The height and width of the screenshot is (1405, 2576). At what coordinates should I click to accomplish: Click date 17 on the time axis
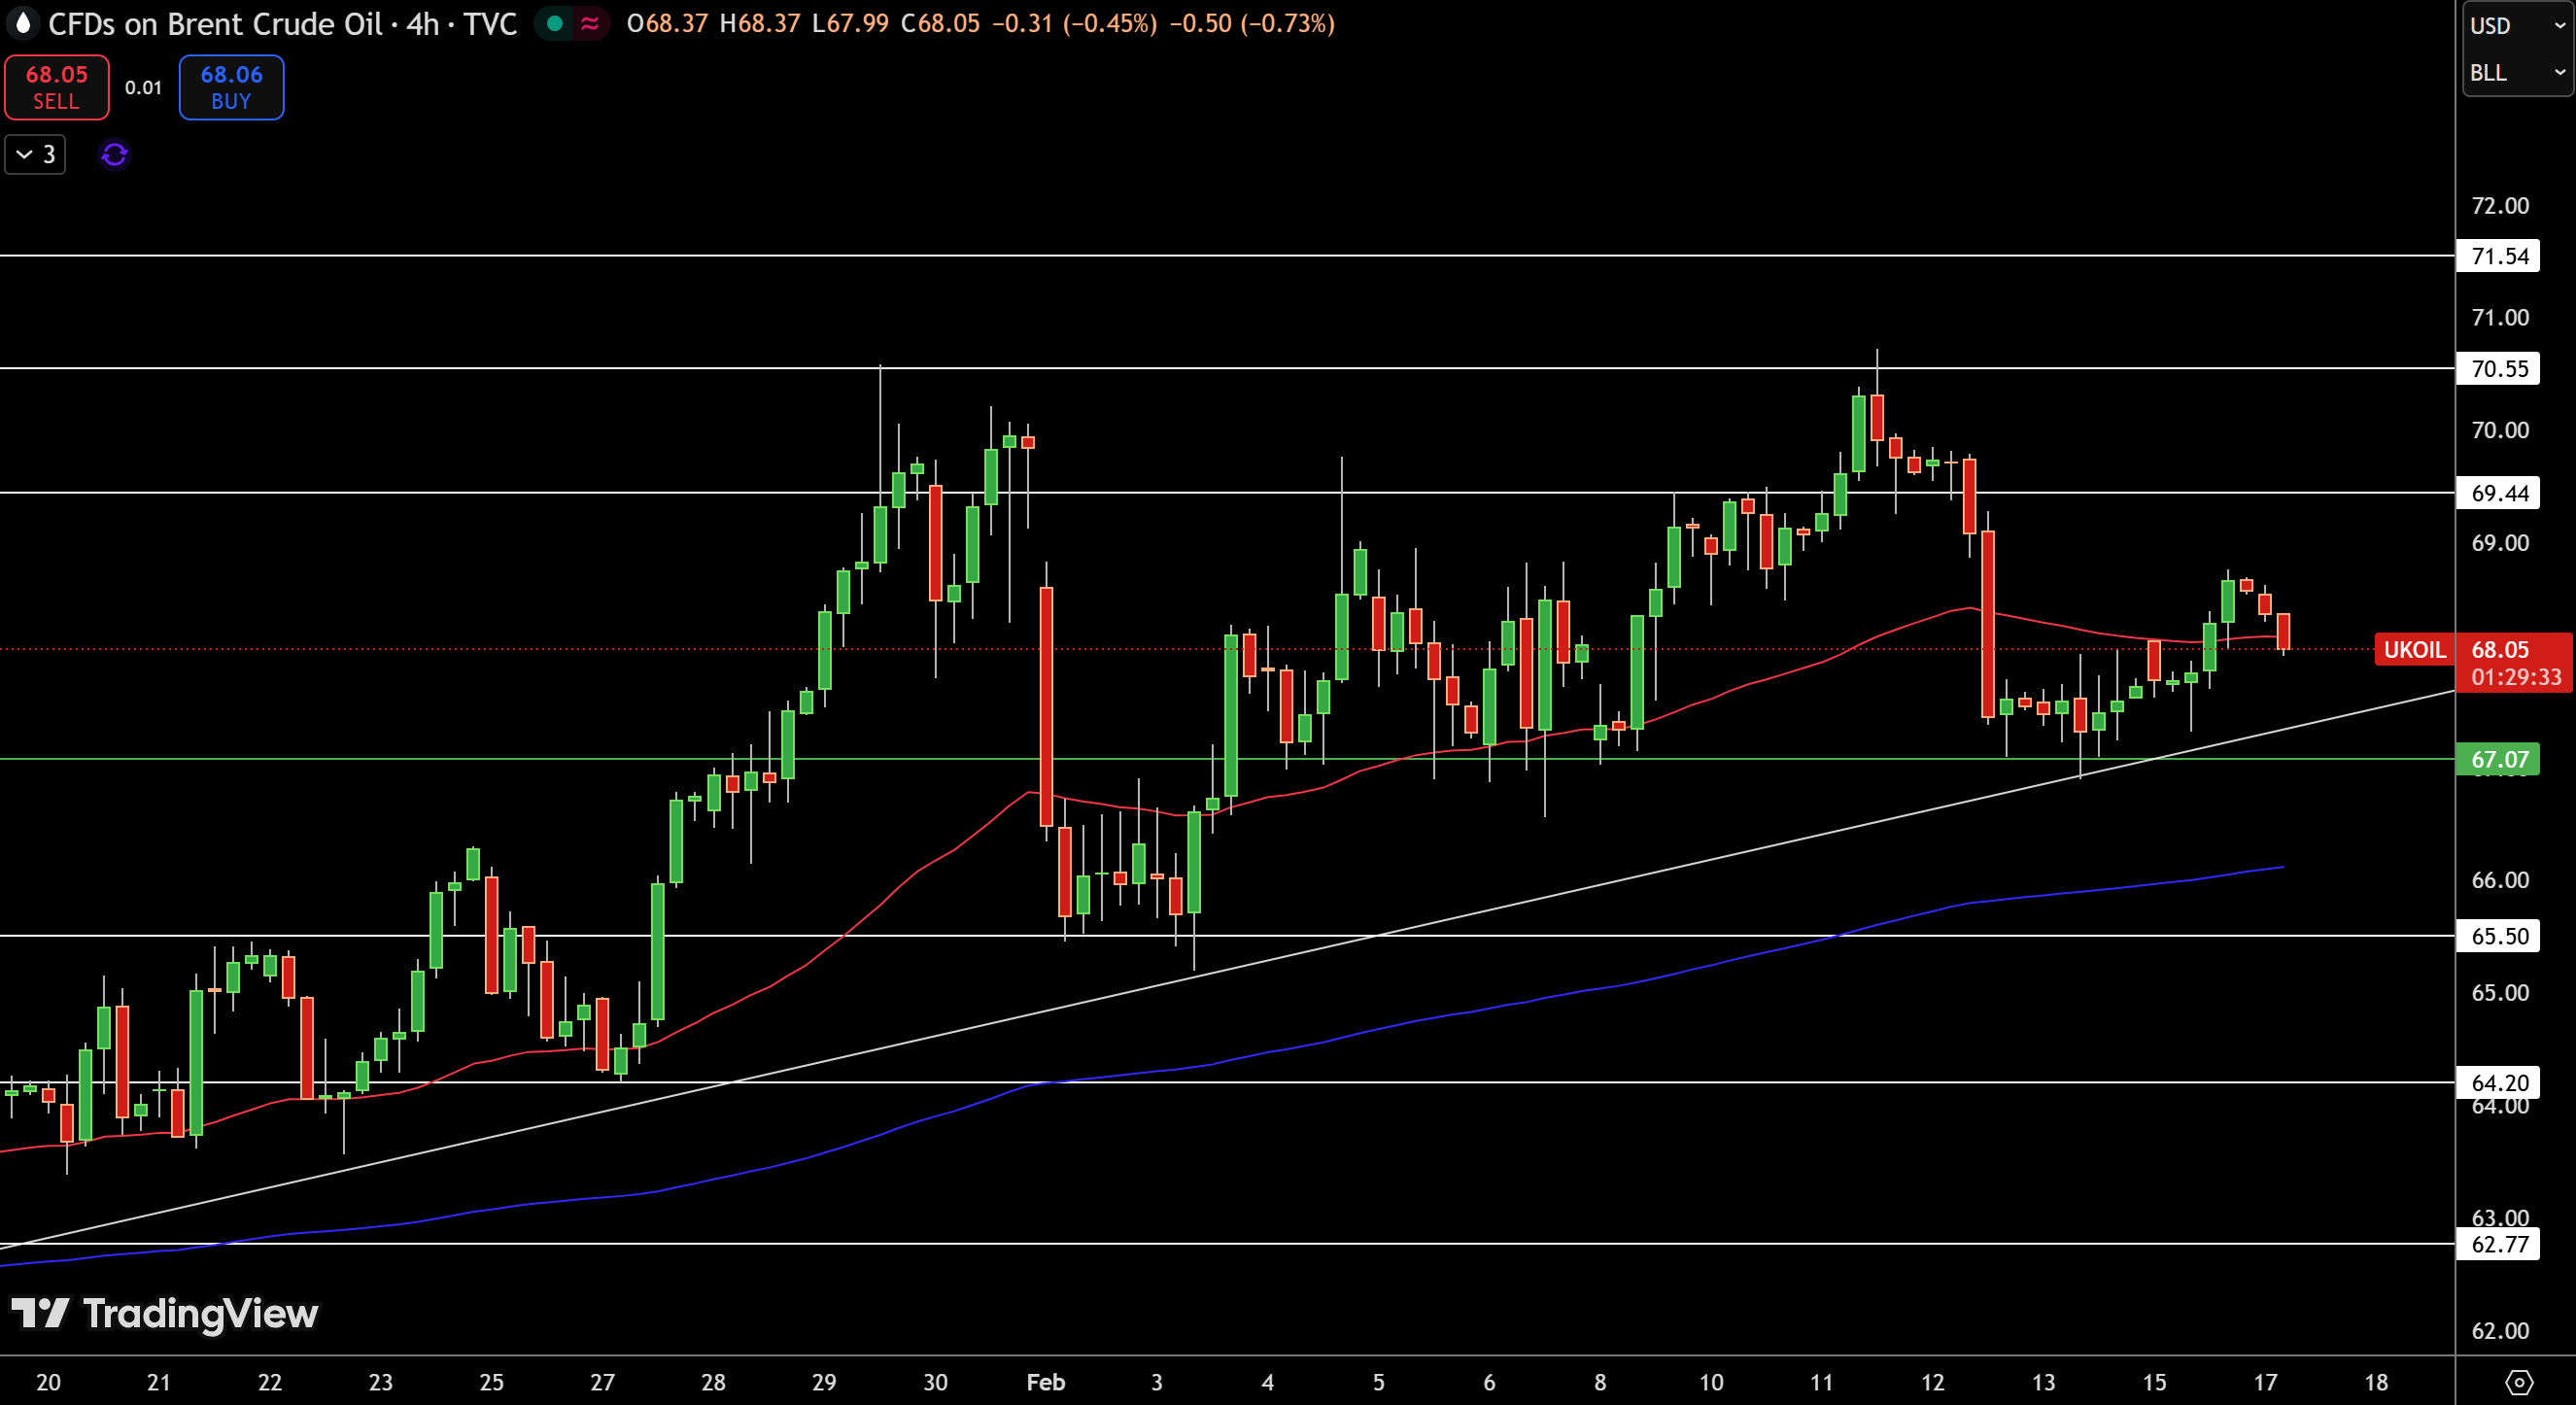click(x=2265, y=1383)
